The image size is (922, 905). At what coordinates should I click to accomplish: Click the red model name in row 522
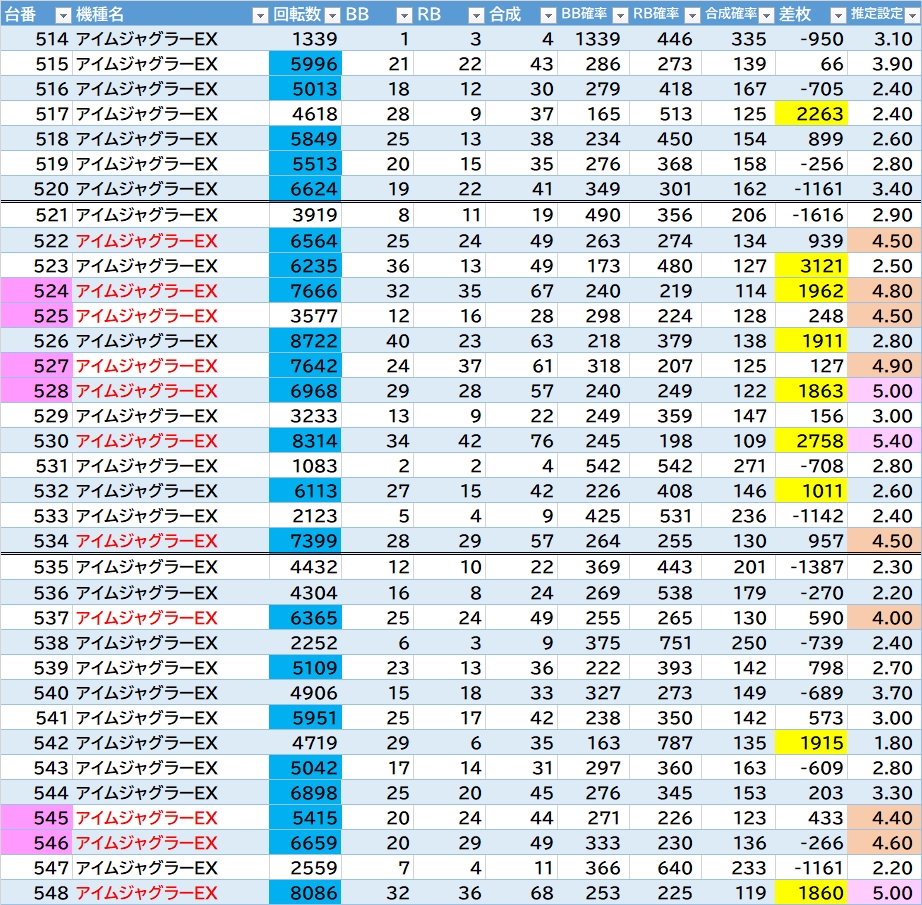[x=146, y=241]
